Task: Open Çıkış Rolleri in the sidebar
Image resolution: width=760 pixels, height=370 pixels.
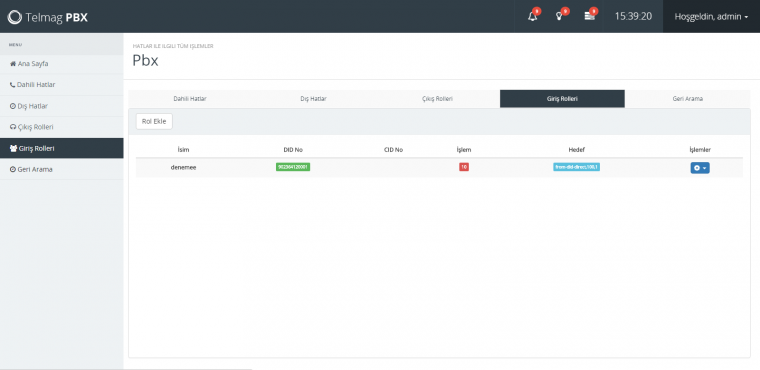Action: click(62, 127)
